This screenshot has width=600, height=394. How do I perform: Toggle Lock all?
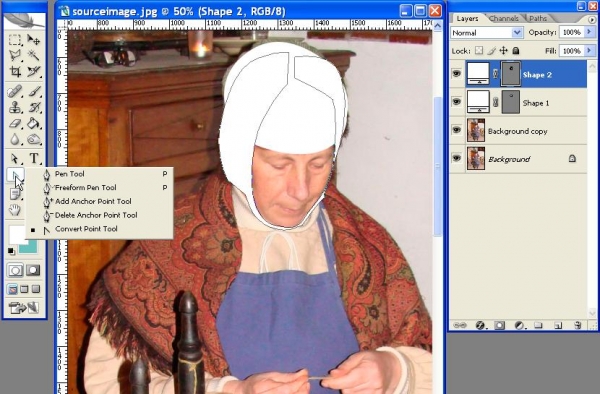[x=516, y=50]
